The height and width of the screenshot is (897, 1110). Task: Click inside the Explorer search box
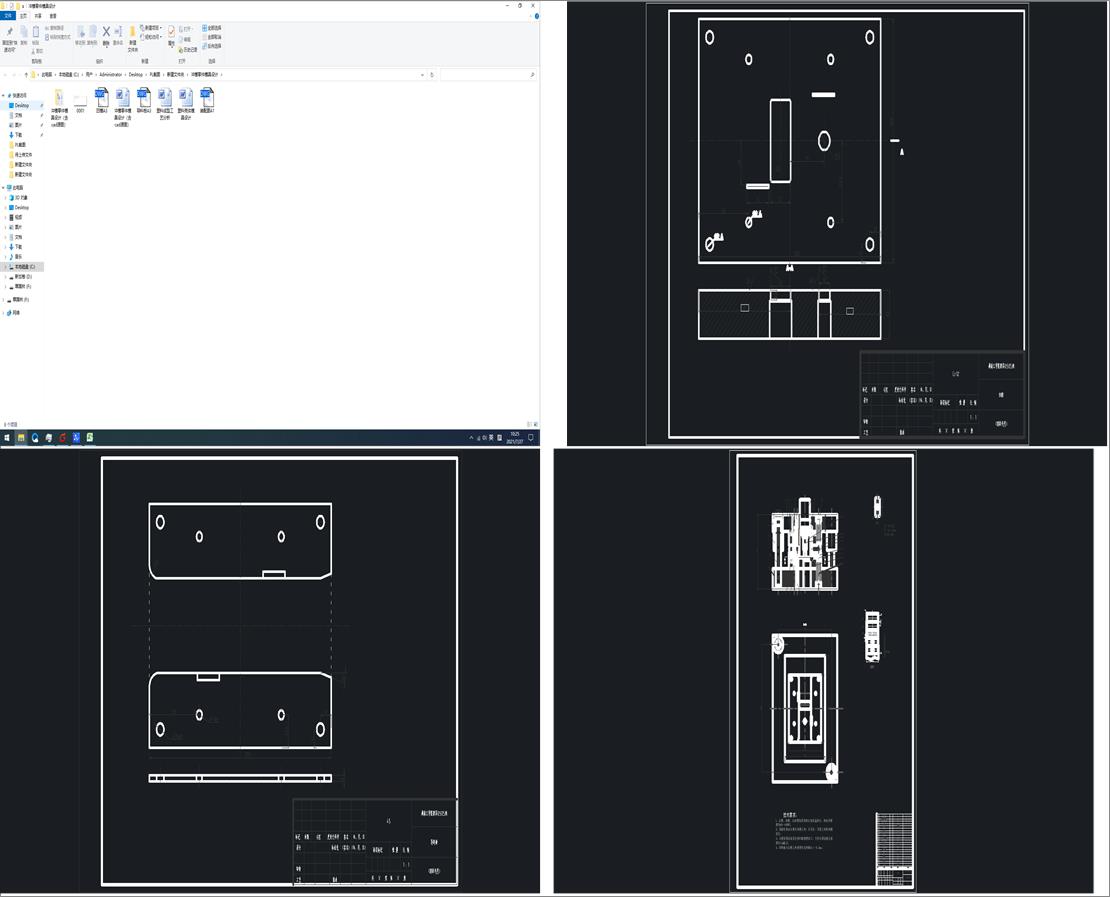tap(488, 74)
